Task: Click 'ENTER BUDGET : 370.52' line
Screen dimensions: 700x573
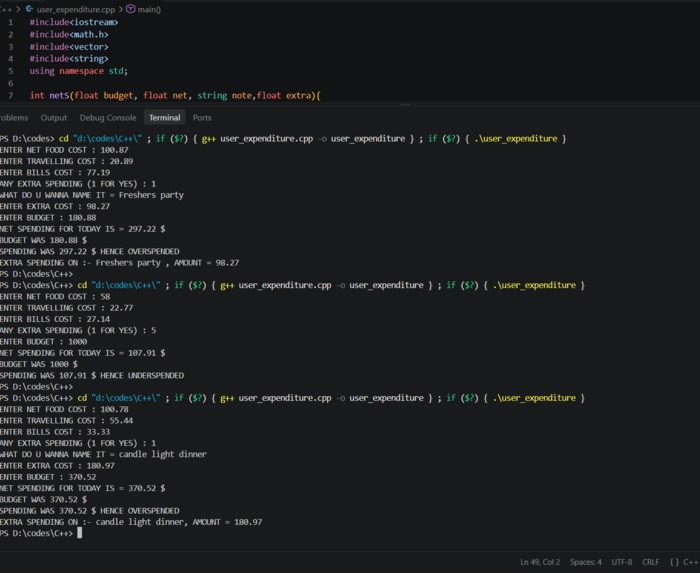Action: click(48, 477)
